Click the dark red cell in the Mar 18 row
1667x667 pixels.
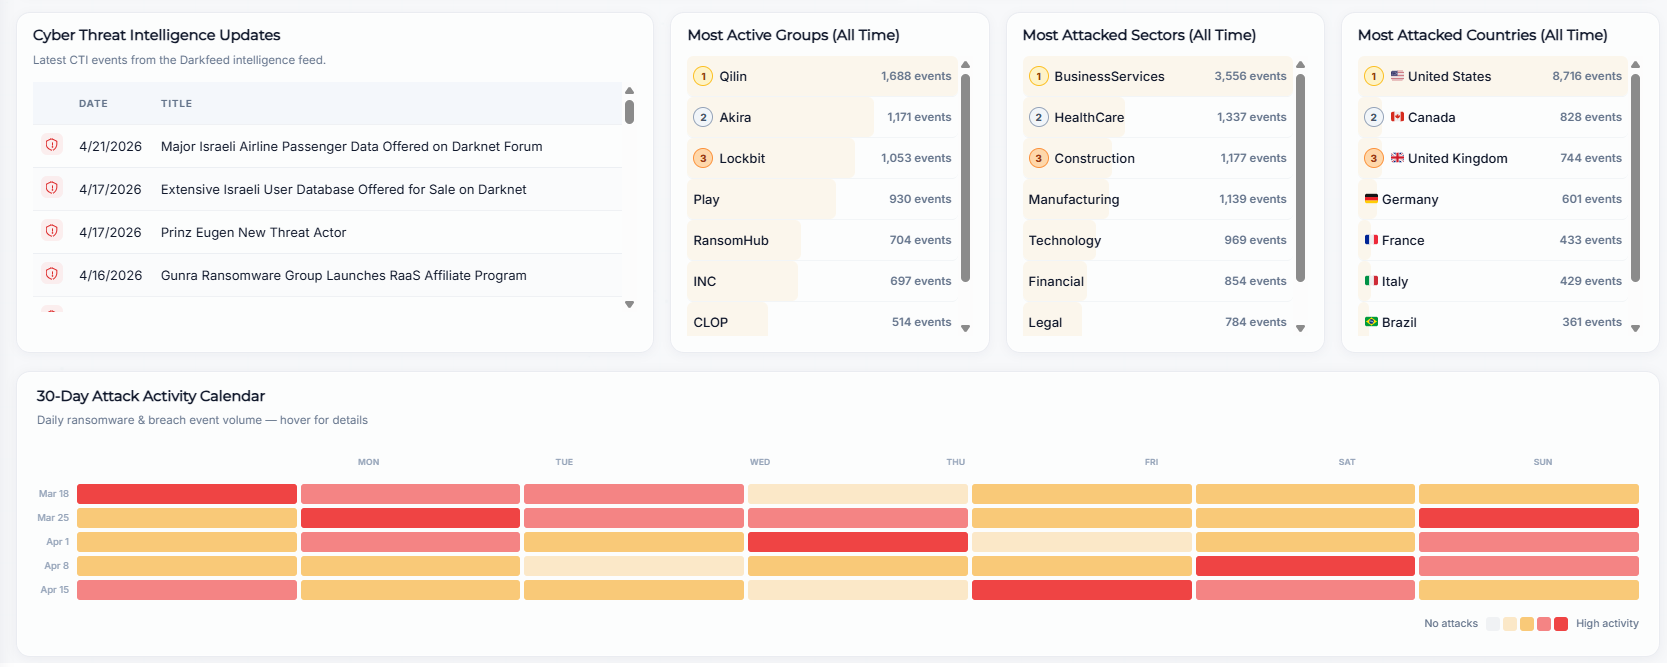[x=187, y=494]
